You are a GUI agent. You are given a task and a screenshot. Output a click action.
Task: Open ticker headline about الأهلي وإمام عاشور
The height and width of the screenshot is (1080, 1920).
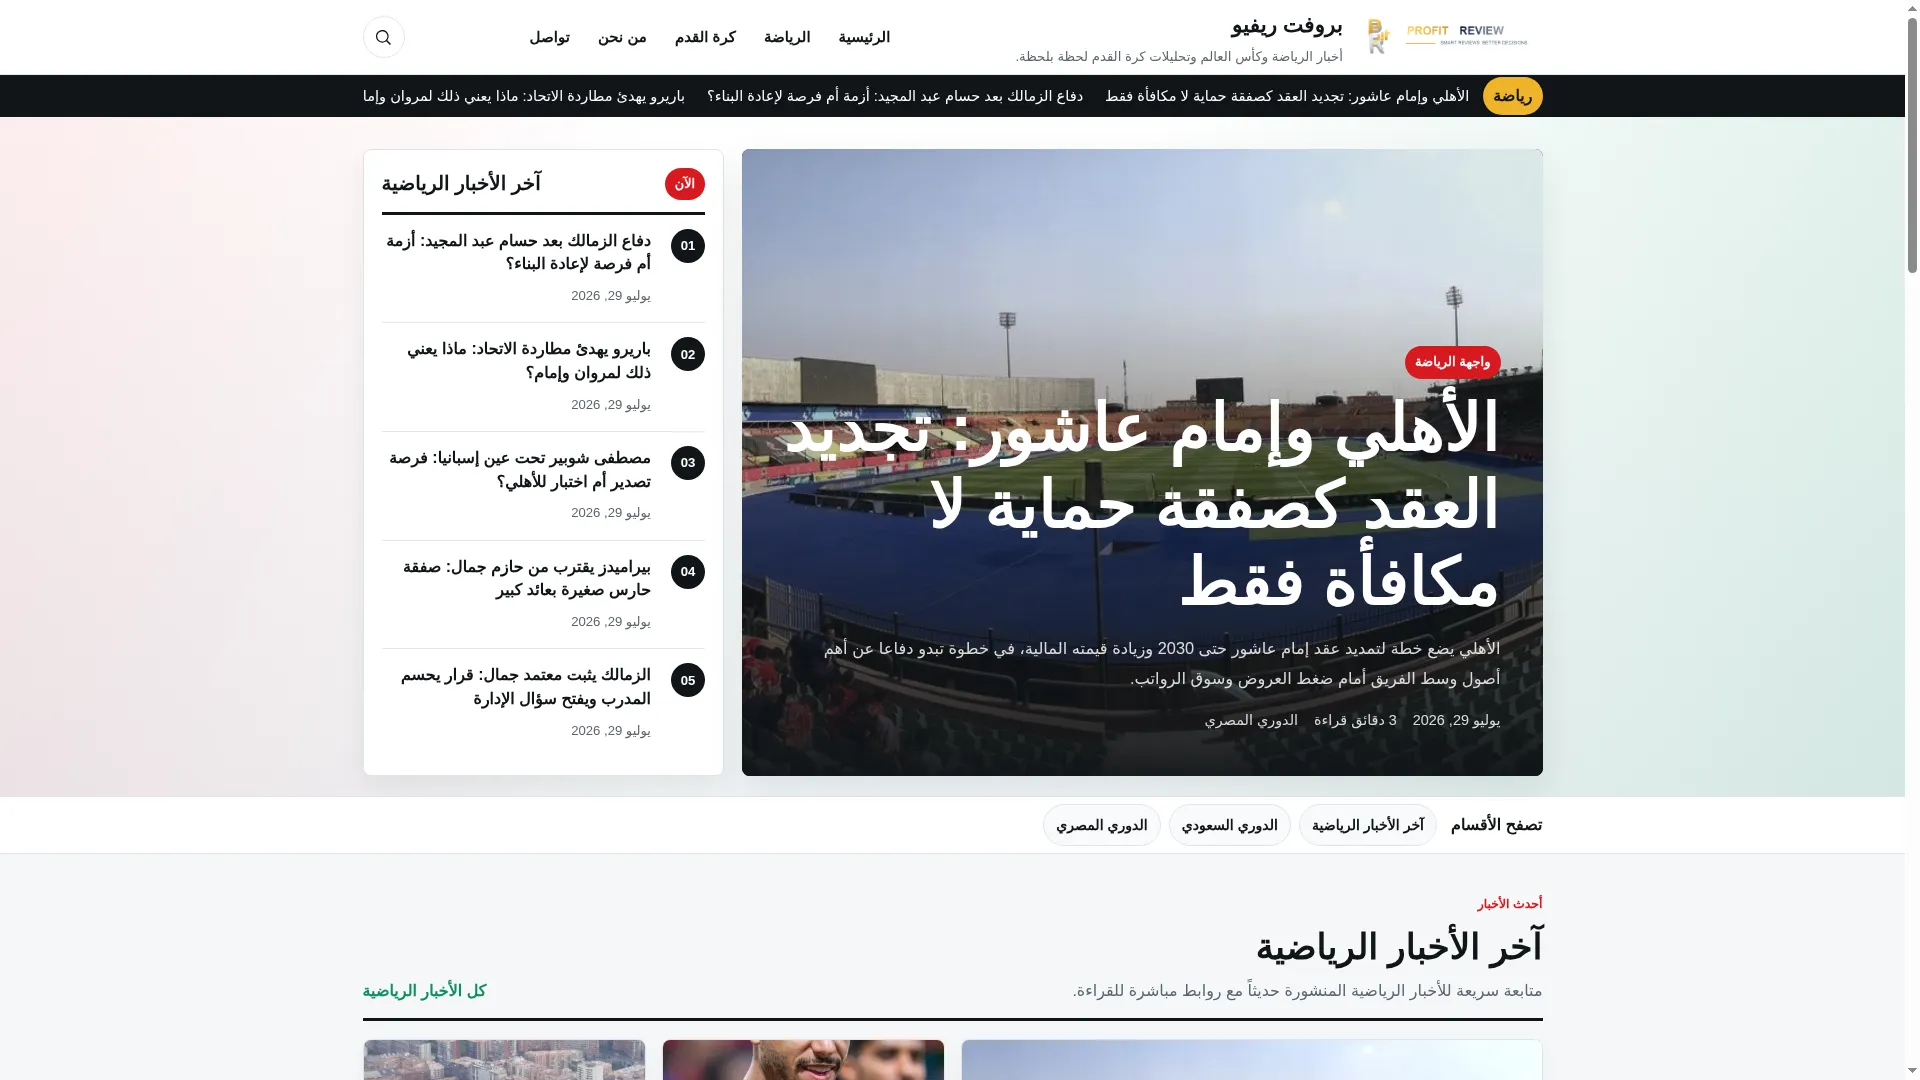click(1287, 96)
